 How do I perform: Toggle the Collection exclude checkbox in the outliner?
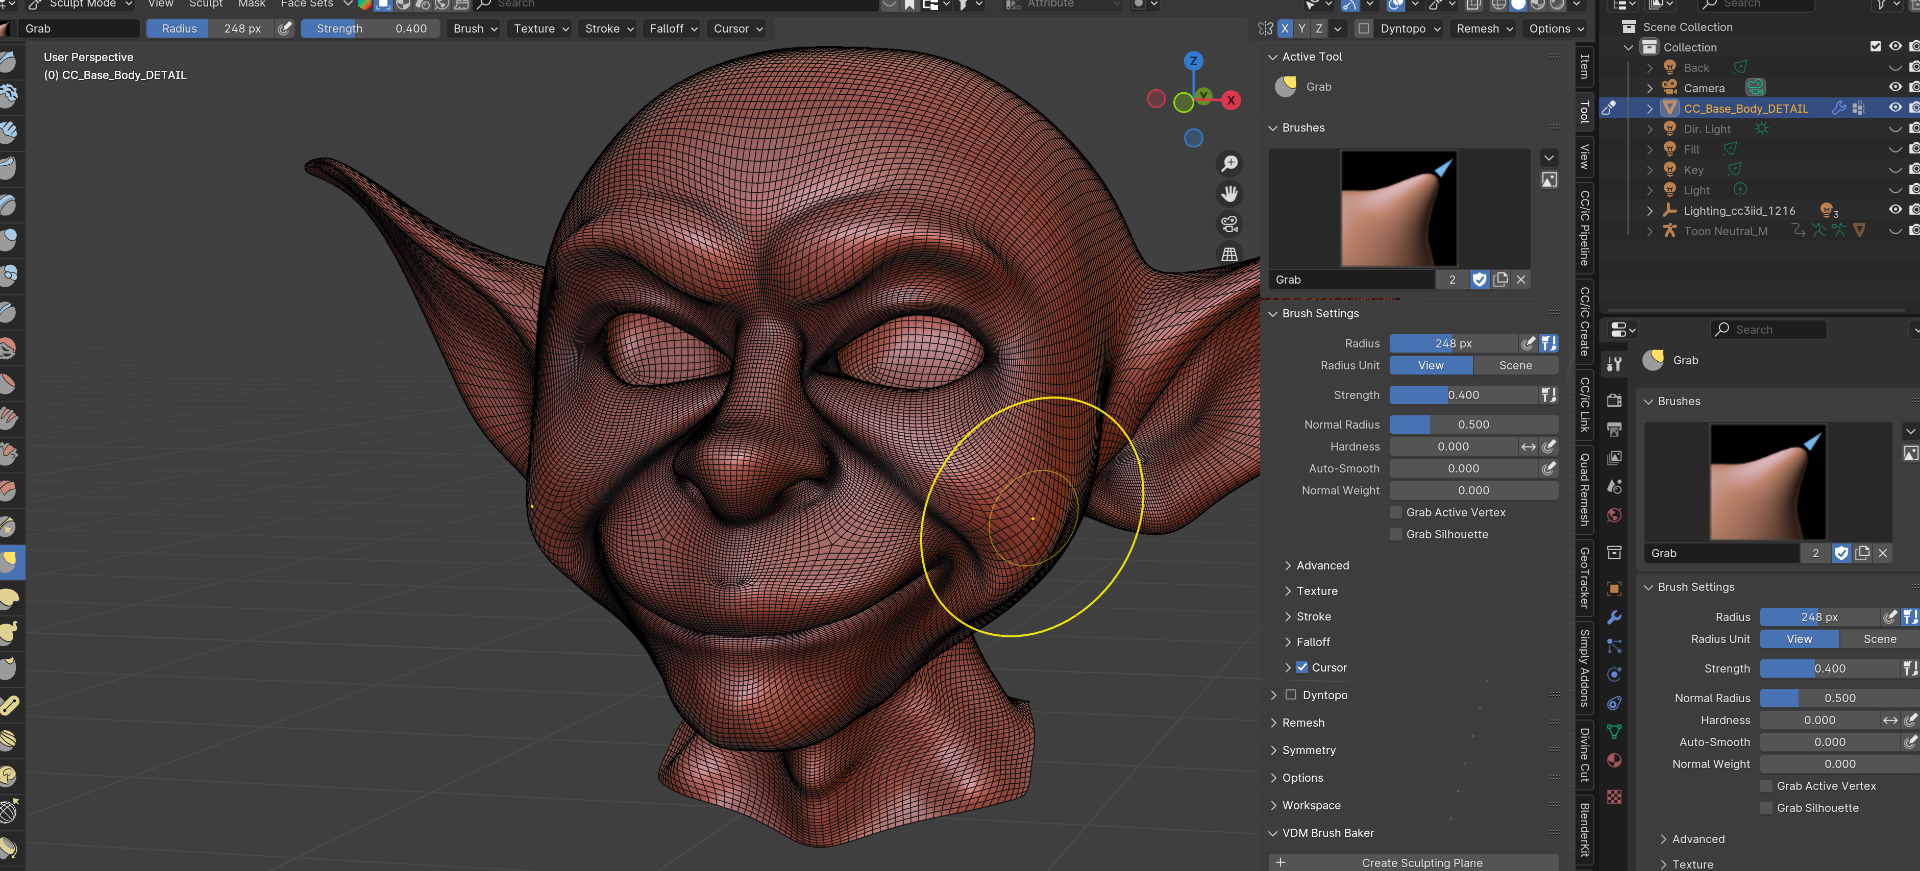1876,47
